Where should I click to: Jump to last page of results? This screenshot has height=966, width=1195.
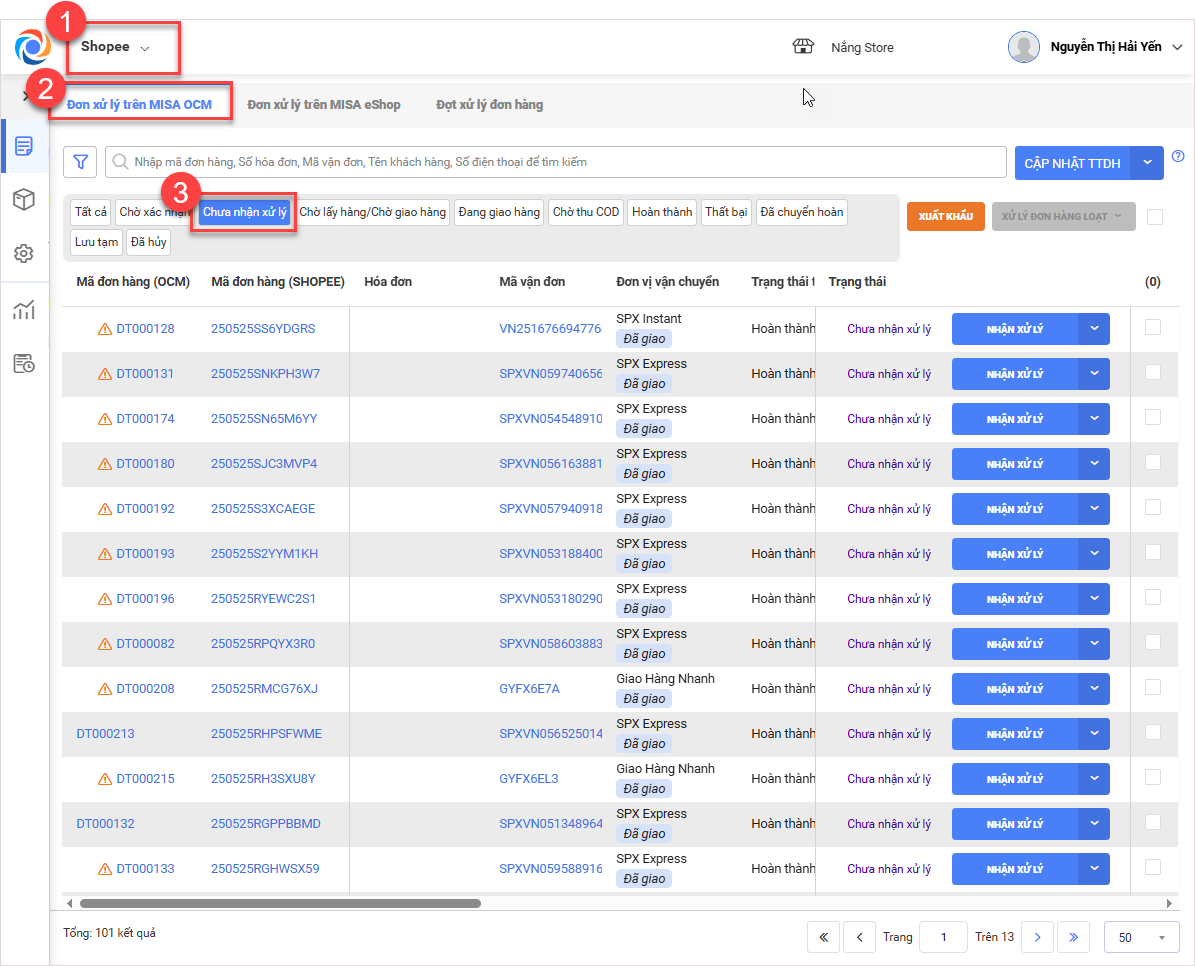pos(1074,937)
